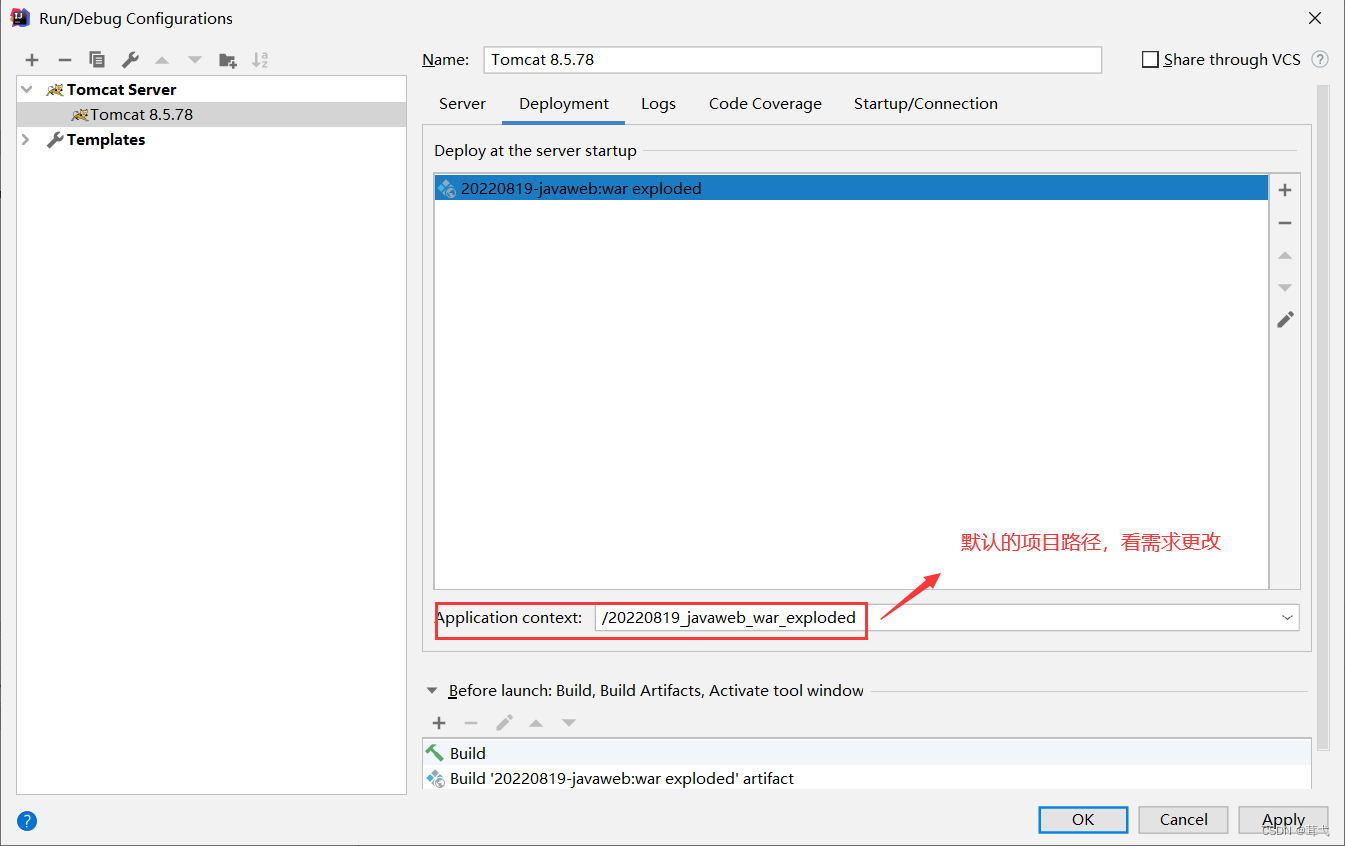Open Application context dropdown arrow
1345x846 pixels.
click(1287, 618)
